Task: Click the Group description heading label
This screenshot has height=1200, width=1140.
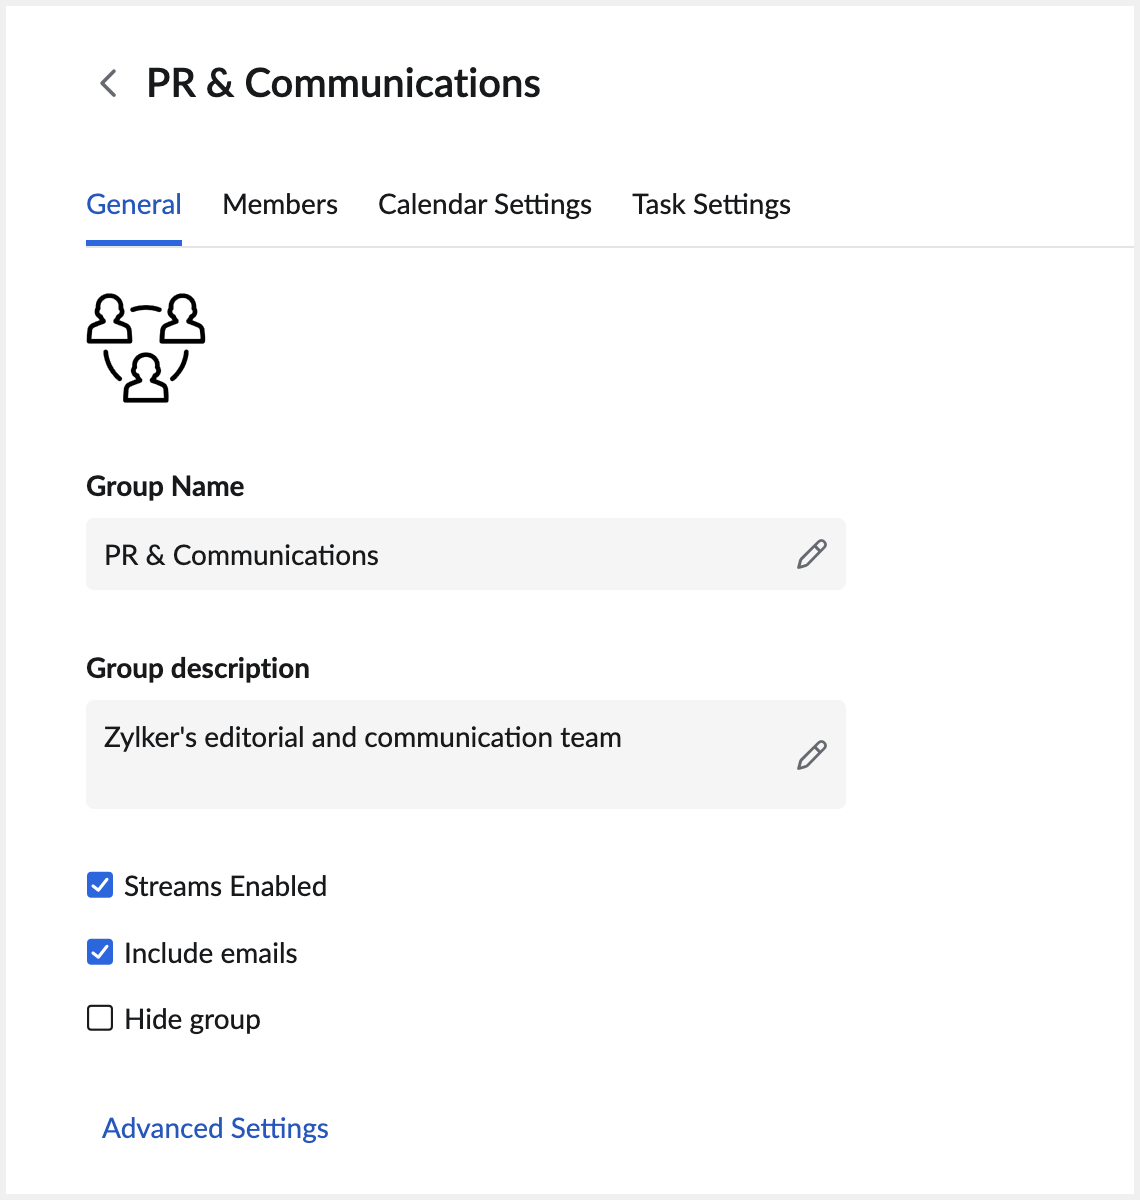Action: pos(198,668)
